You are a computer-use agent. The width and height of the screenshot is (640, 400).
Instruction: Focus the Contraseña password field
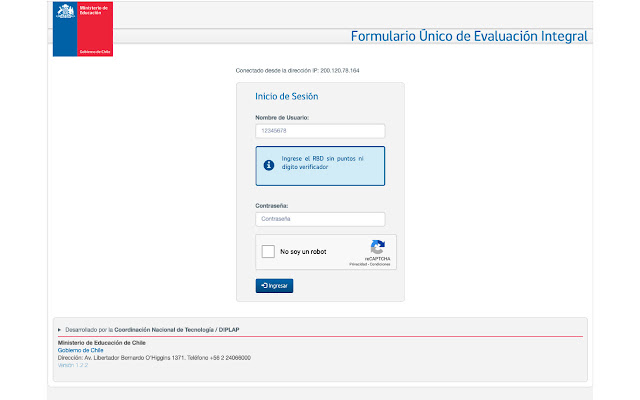coord(320,219)
